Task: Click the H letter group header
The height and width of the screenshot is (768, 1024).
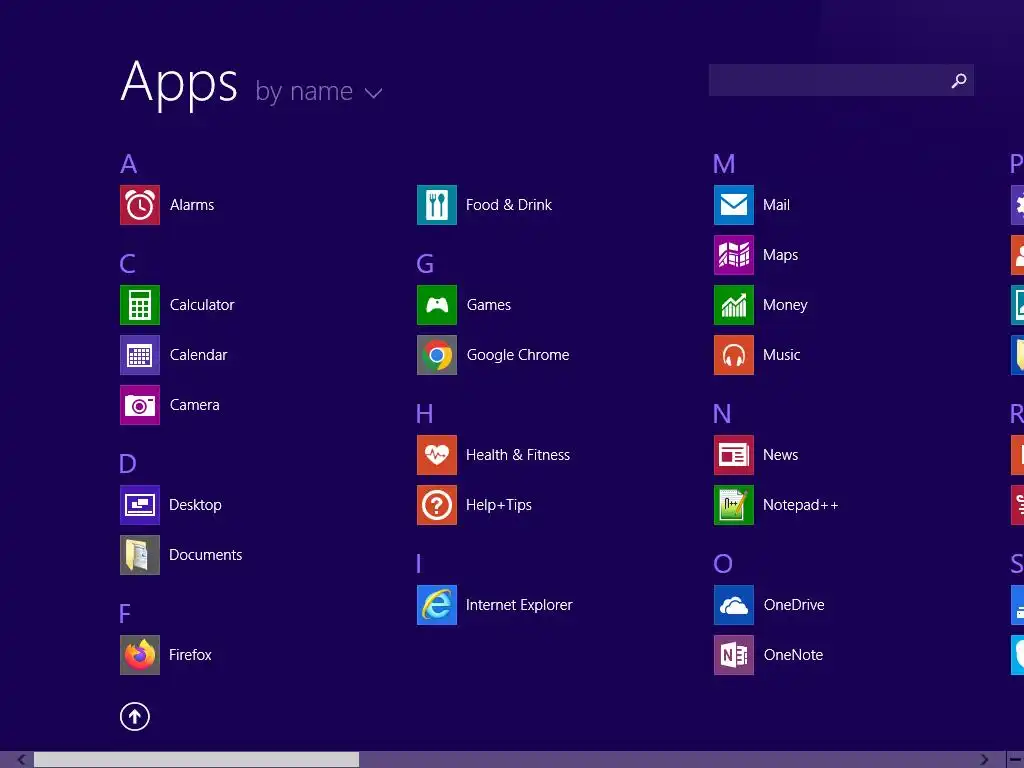Action: (425, 414)
